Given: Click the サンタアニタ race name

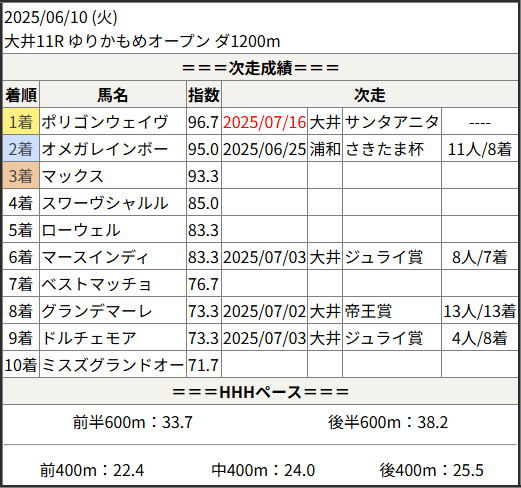Looking at the screenshot, I should click(392, 122).
